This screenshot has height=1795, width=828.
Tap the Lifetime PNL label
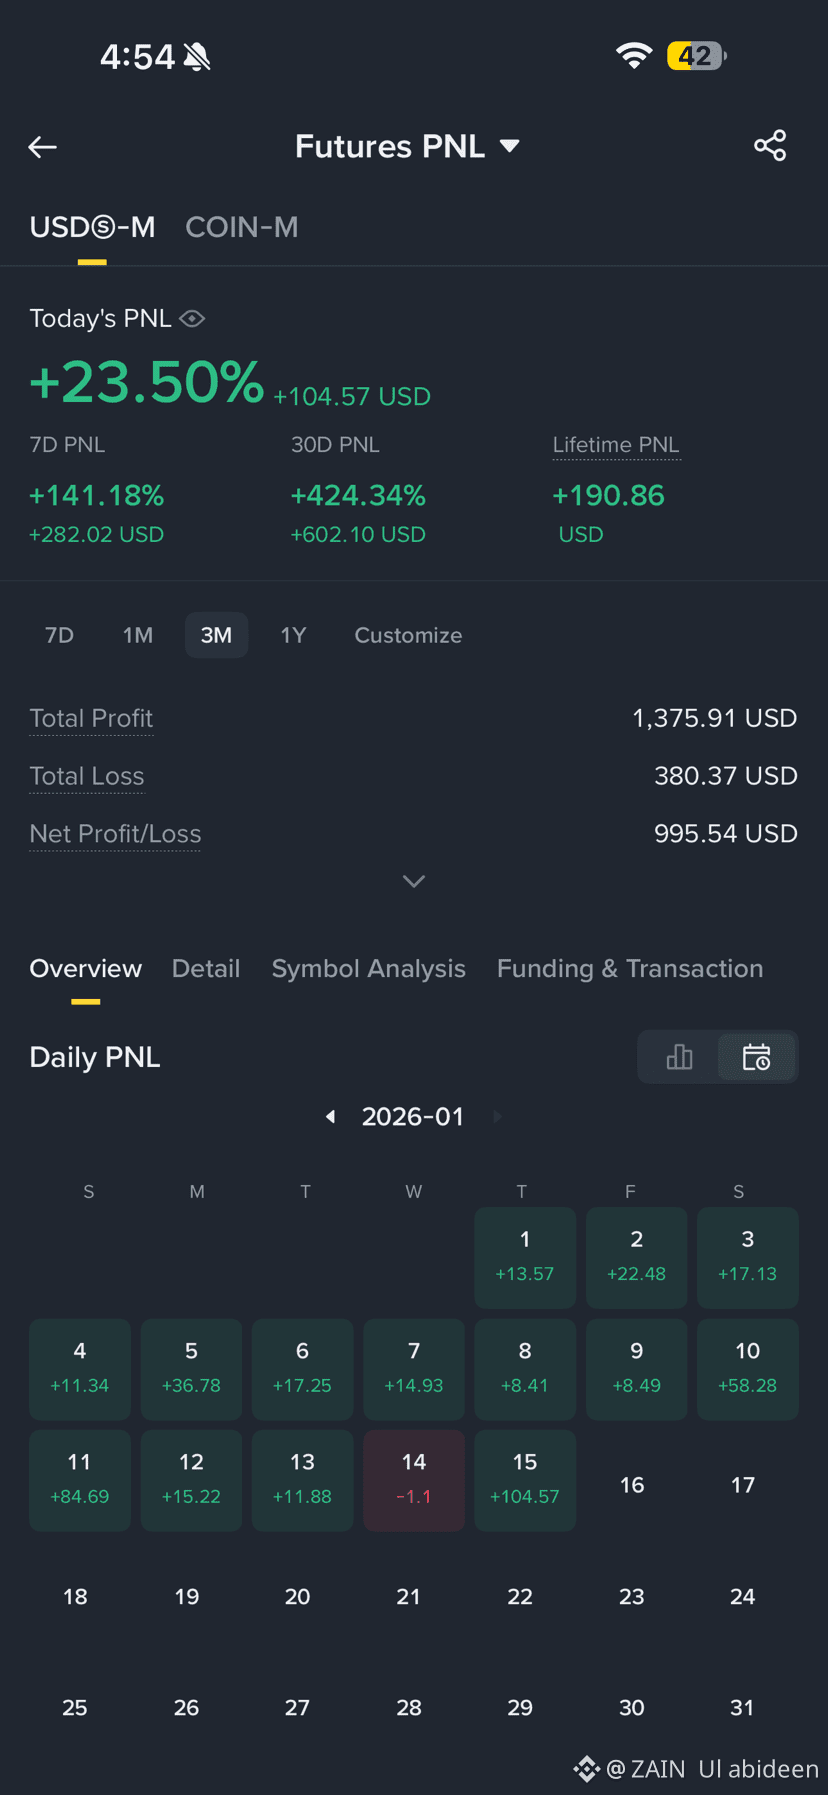pyautogui.click(x=616, y=445)
